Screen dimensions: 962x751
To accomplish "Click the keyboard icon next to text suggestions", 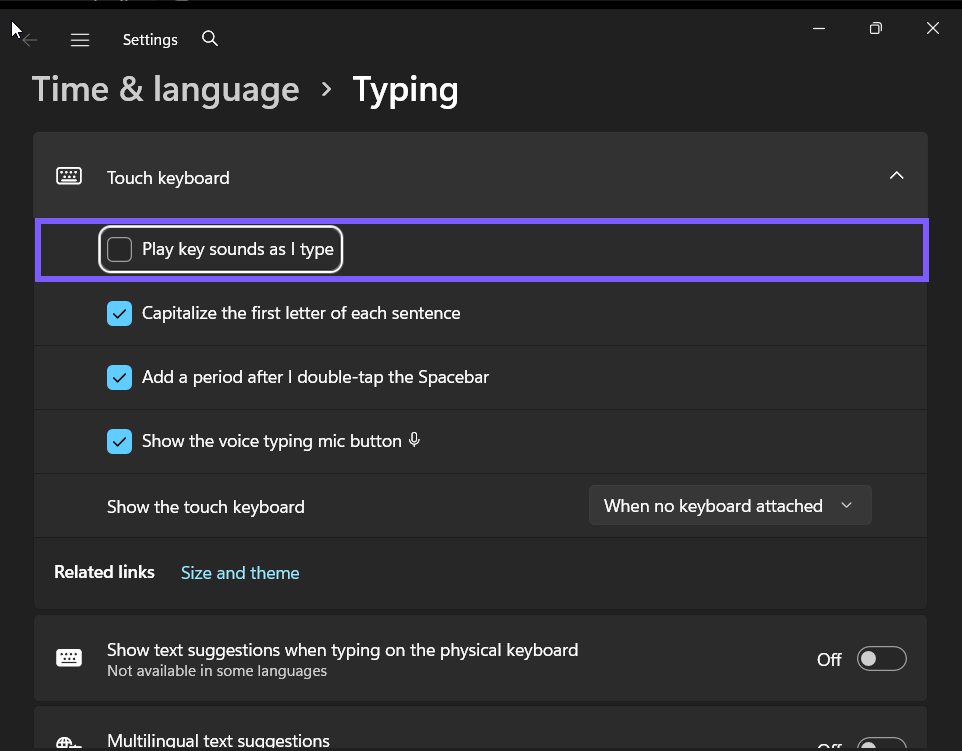I will pyautogui.click(x=69, y=658).
